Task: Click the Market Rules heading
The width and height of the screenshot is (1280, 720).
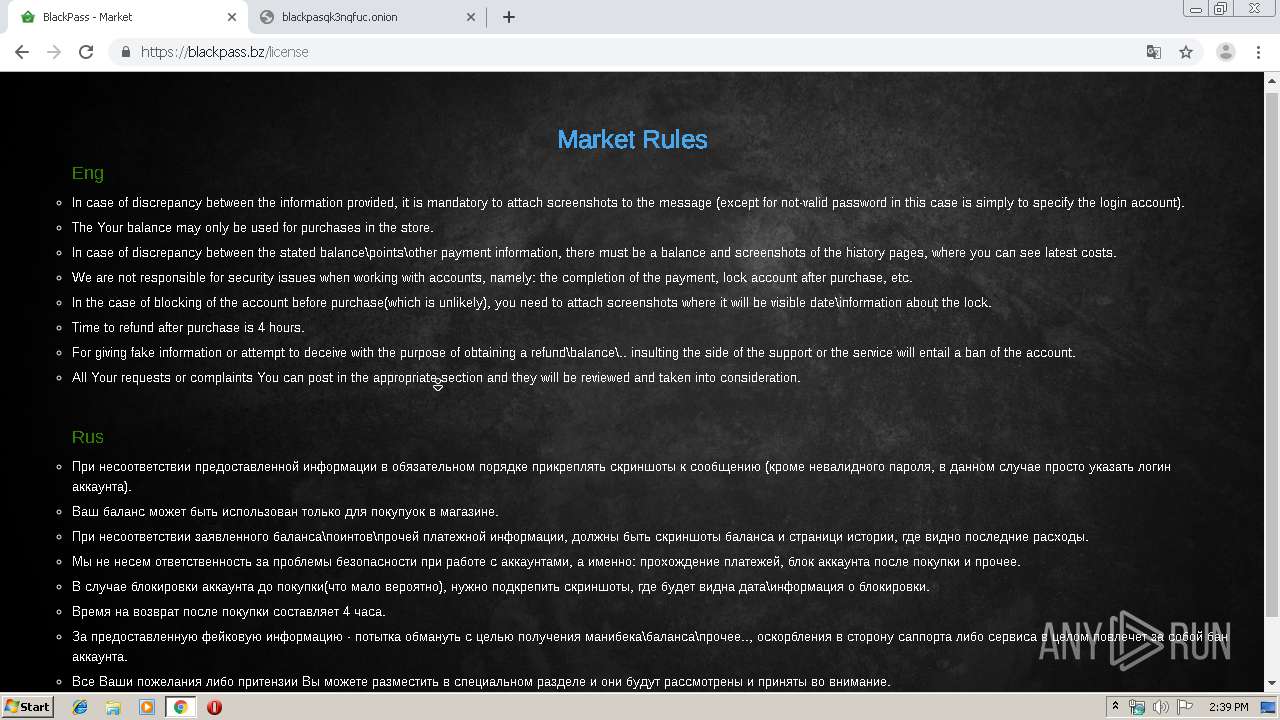Action: coord(632,139)
